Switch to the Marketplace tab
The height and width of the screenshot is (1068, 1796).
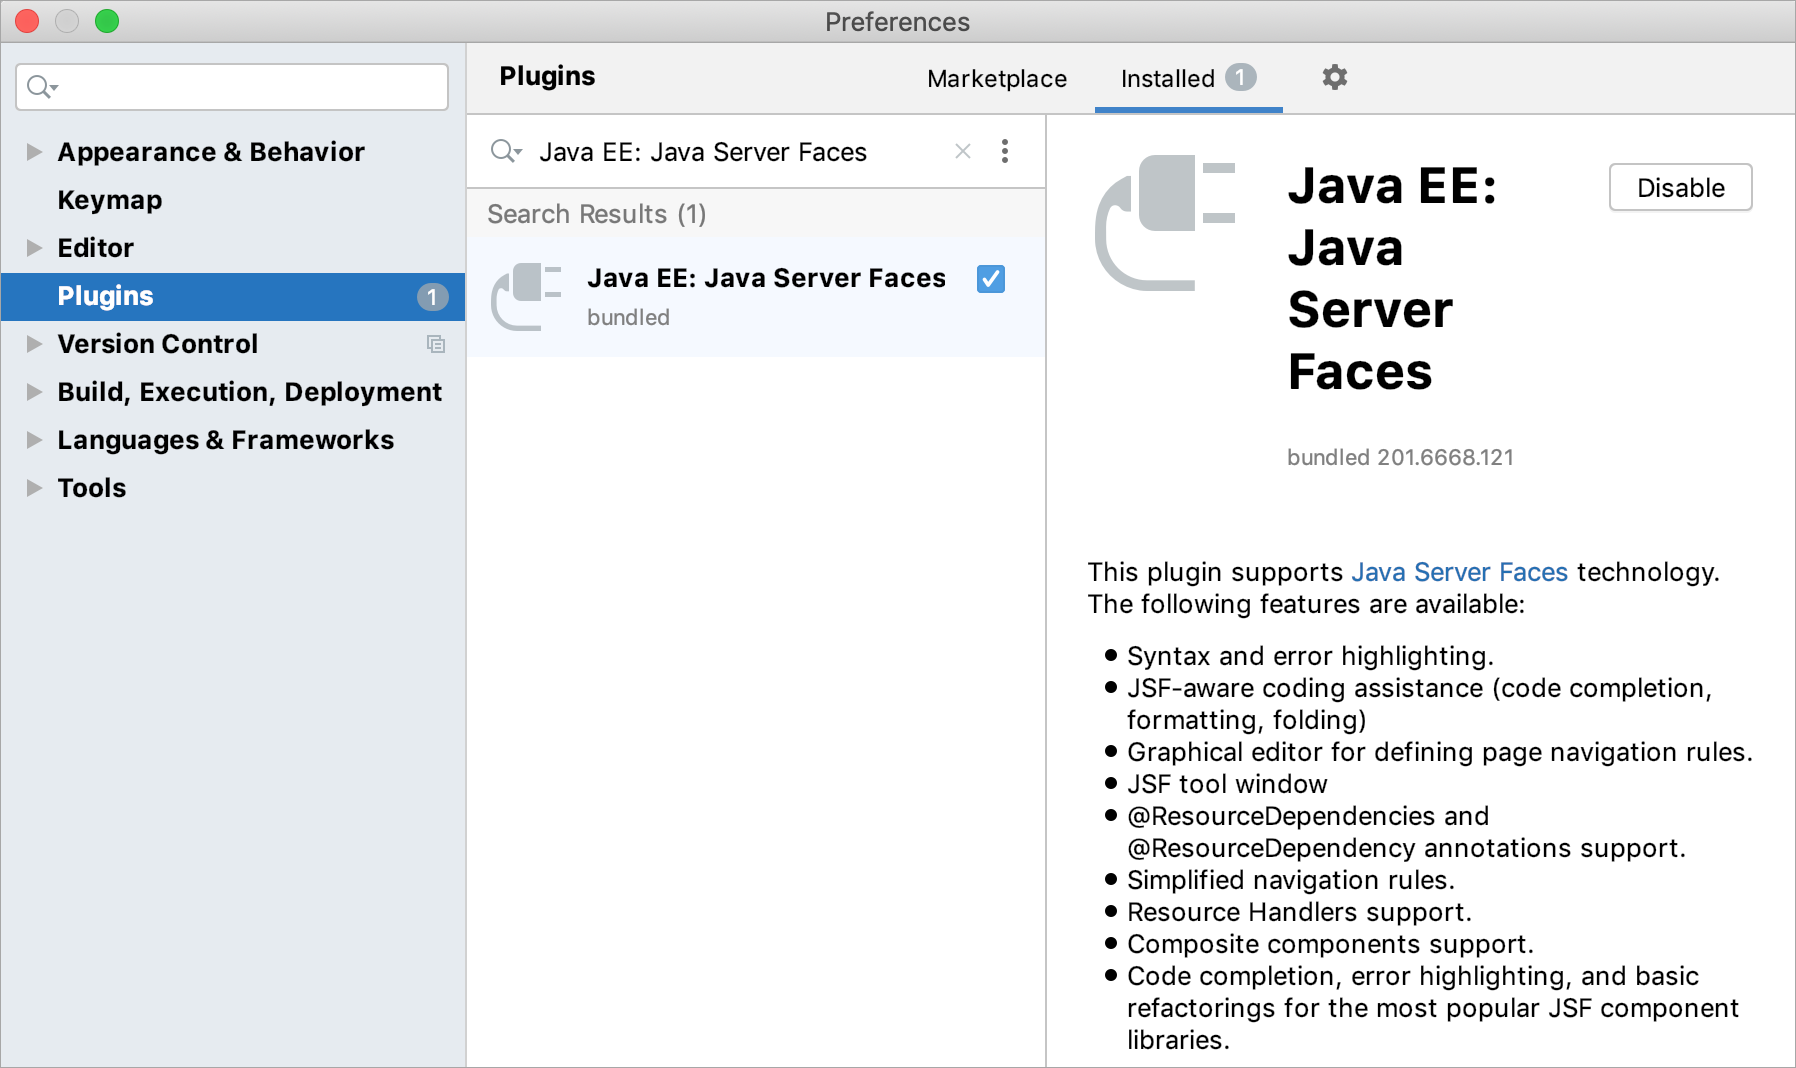(x=997, y=78)
